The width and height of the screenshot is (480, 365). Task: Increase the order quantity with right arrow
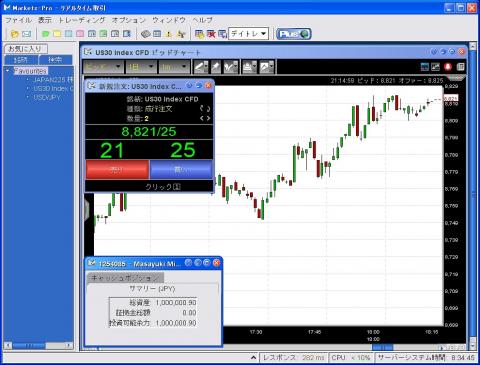coord(208,118)
